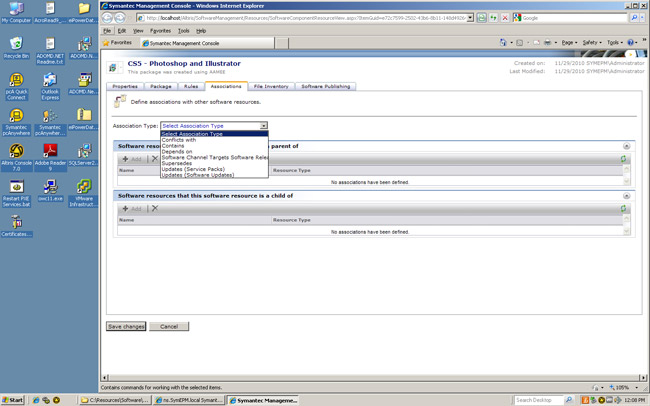The width and height of the screenshot is (650, 406).
Task: Open the SQLServer2 desktop shortcut
Action: tap(84, 155)
